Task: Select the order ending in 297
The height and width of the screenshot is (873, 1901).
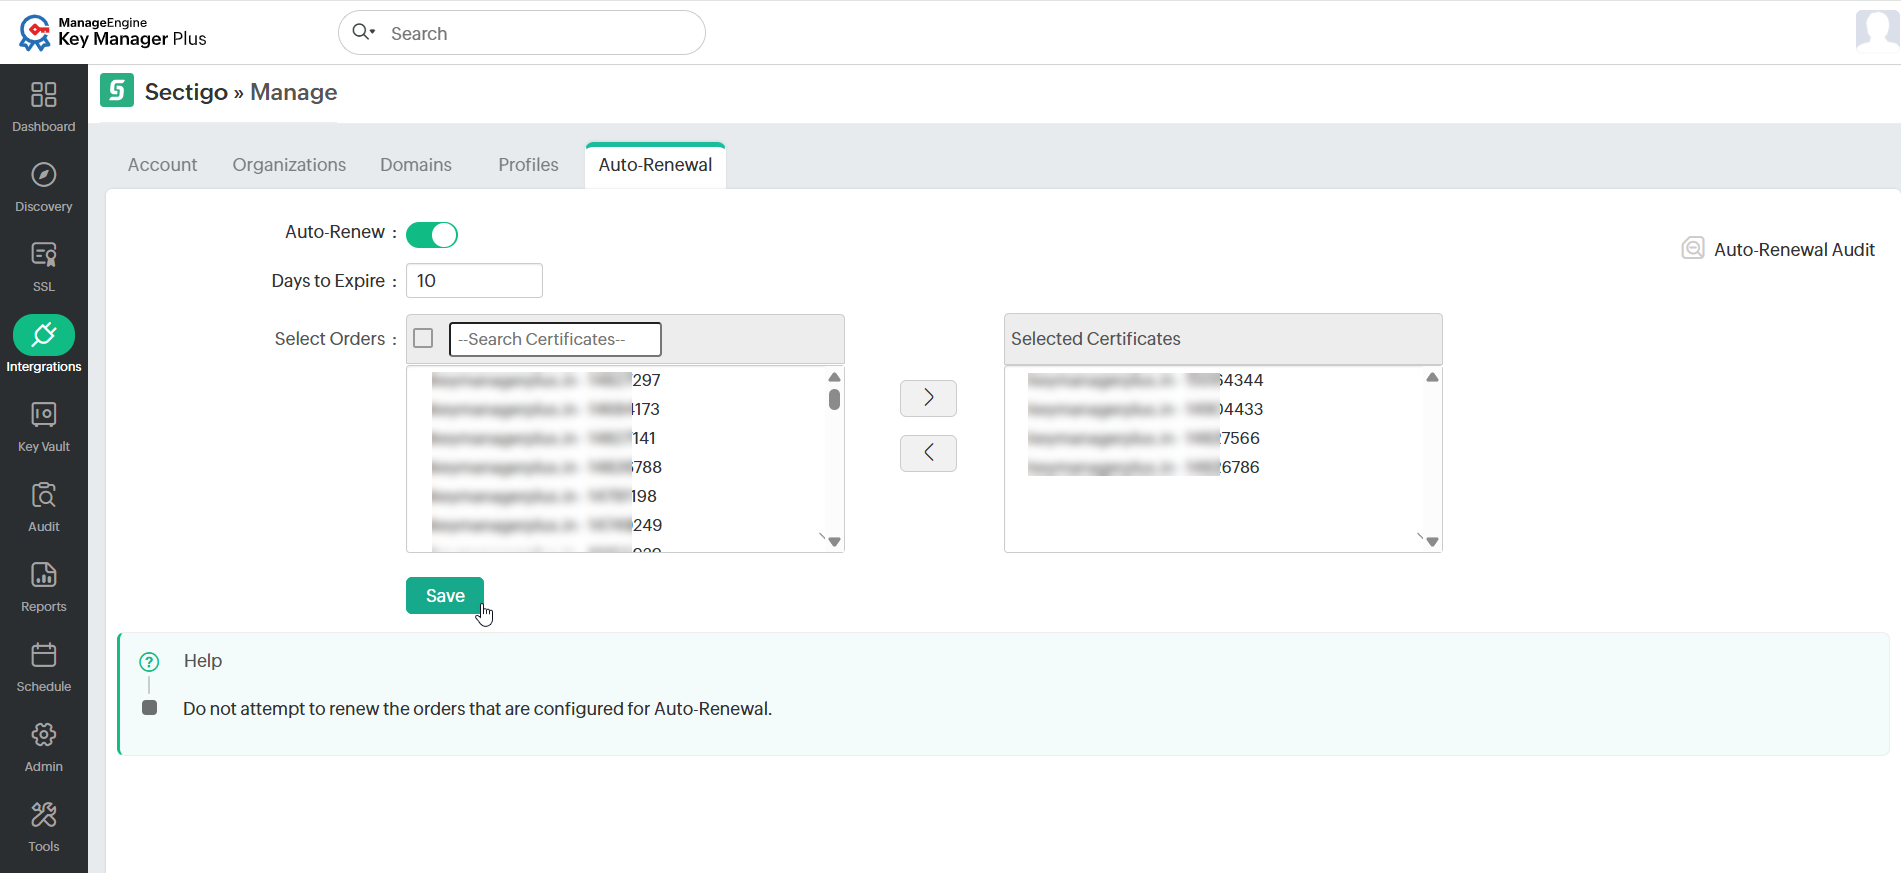Action: [546, 380]
